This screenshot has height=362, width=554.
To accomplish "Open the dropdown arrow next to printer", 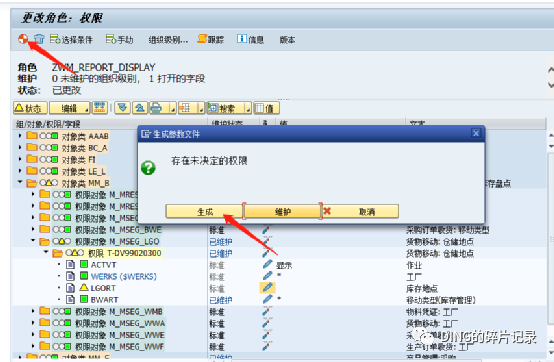I will [172, 108].
